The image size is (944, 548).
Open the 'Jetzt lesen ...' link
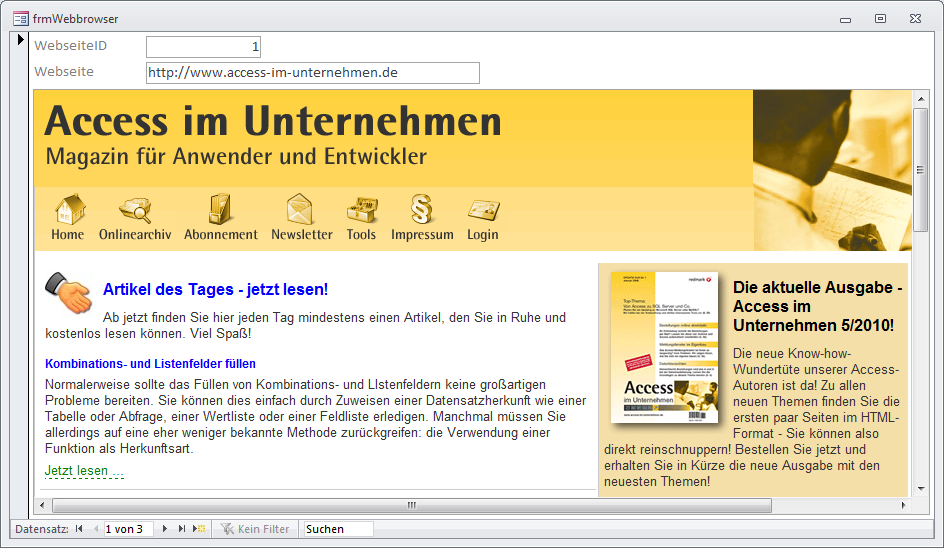point(84,471)
